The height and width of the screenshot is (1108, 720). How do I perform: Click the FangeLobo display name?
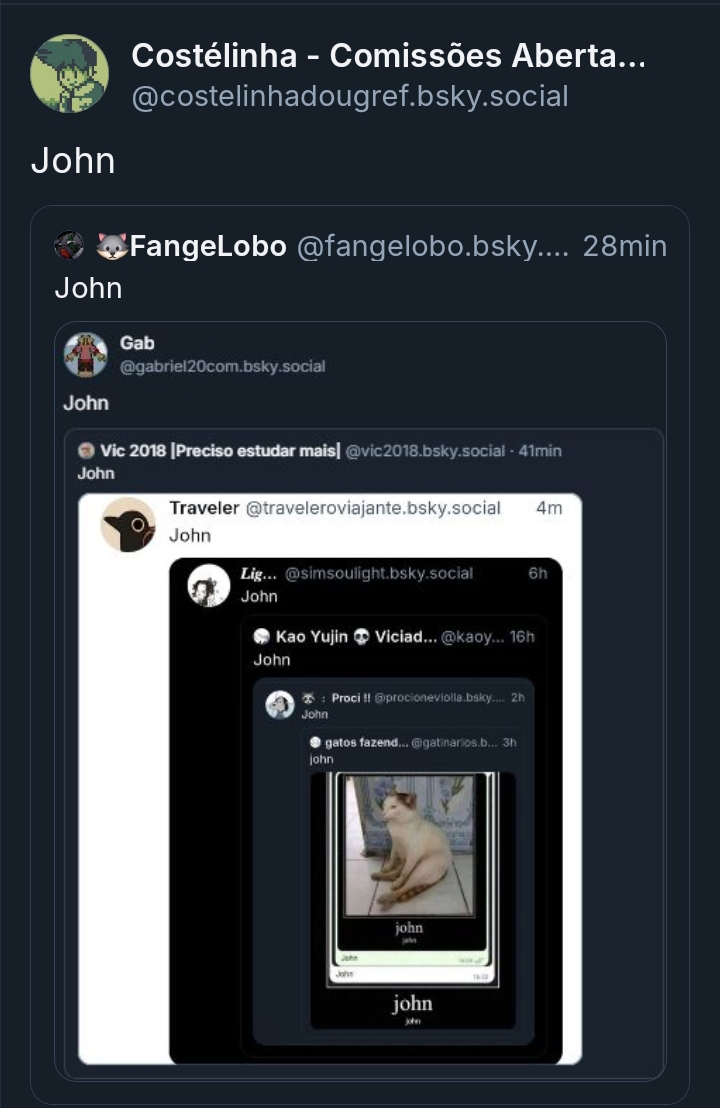click(x=208, y=246)
